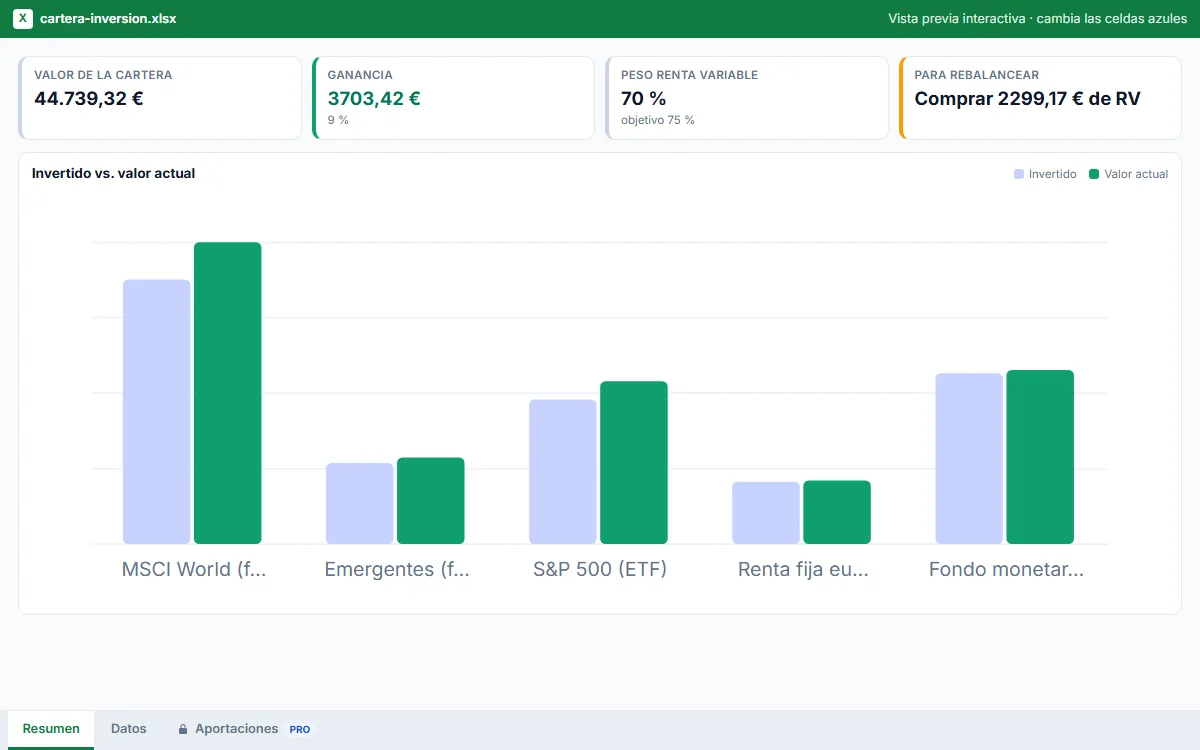Screen dimensions: 1200x750
Task: Open the Datos sheet tab
Action: 129,729
